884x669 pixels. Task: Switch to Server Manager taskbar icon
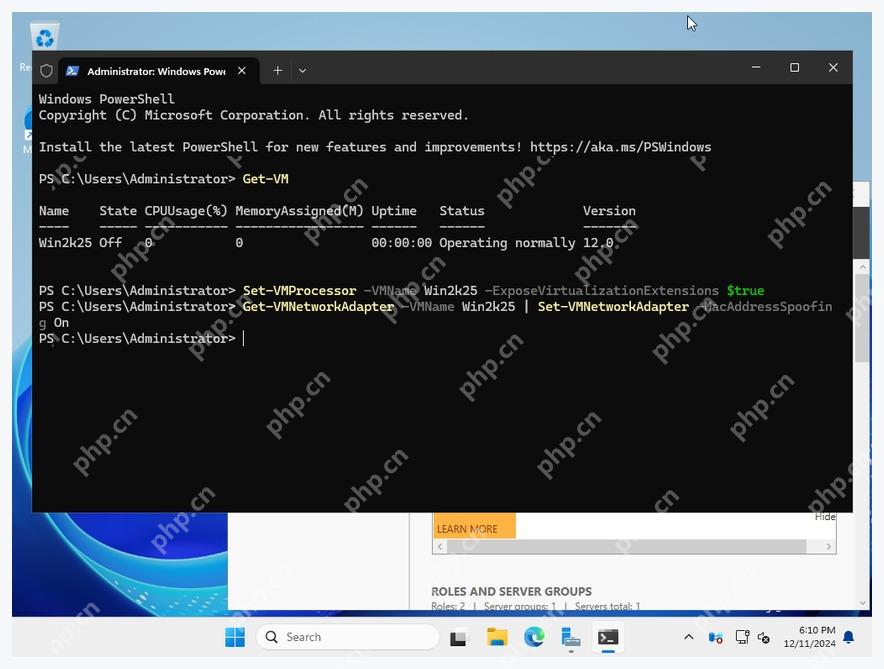pyautogui.click(x=571, y=637)
